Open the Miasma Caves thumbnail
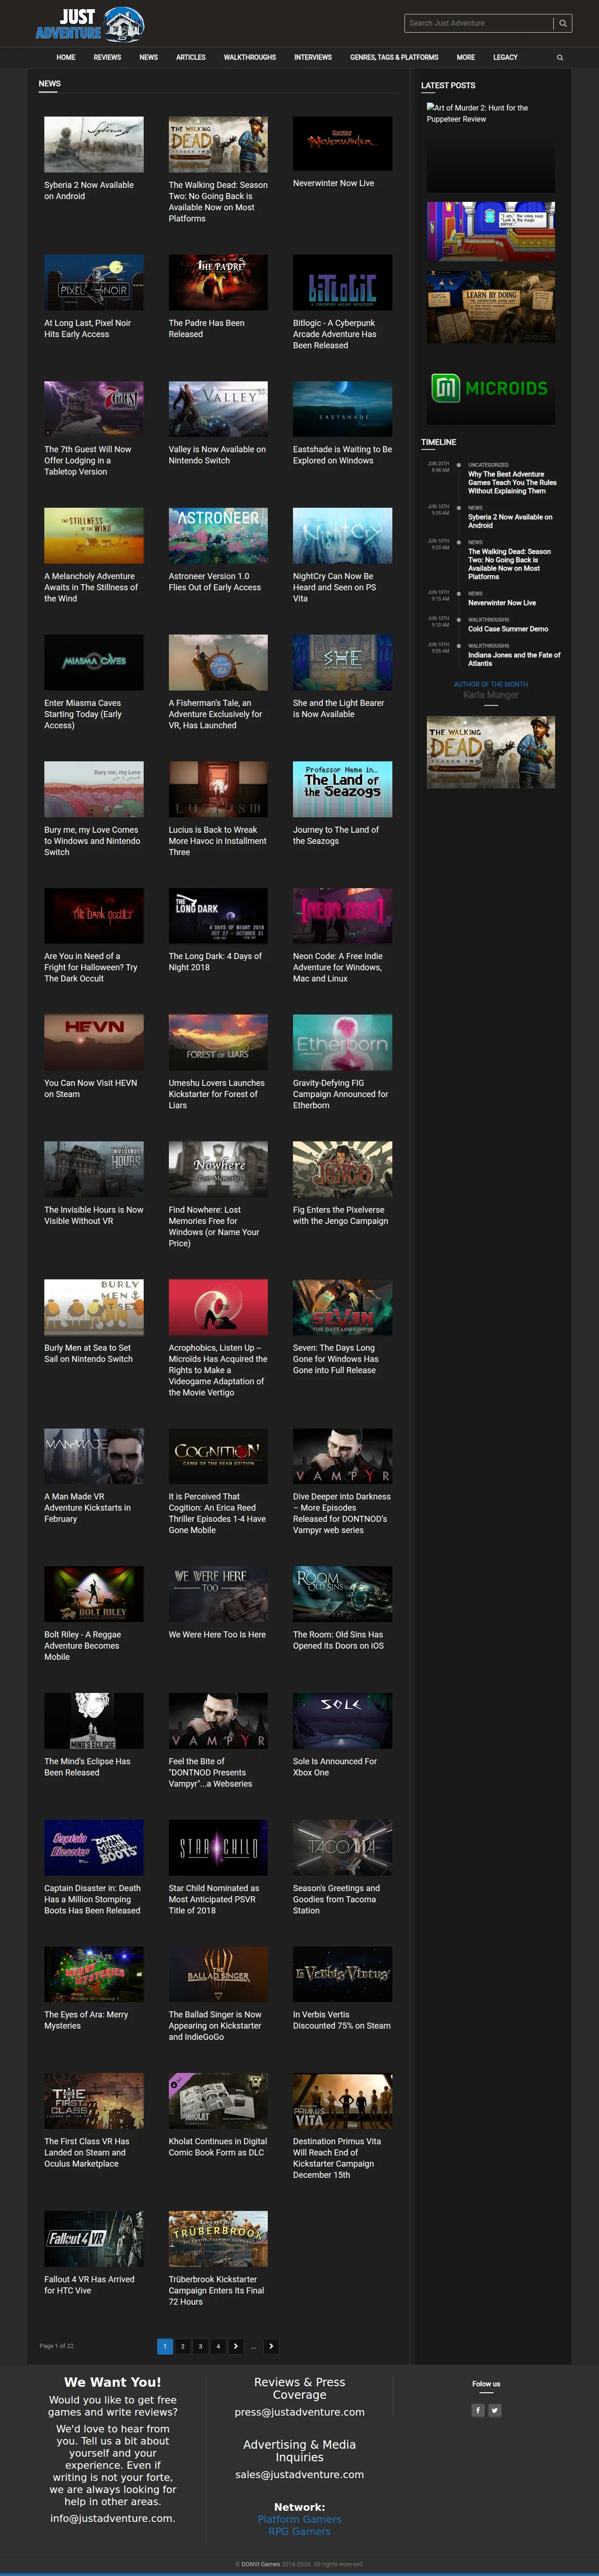The image size is (599, 2576). [94, 662]
